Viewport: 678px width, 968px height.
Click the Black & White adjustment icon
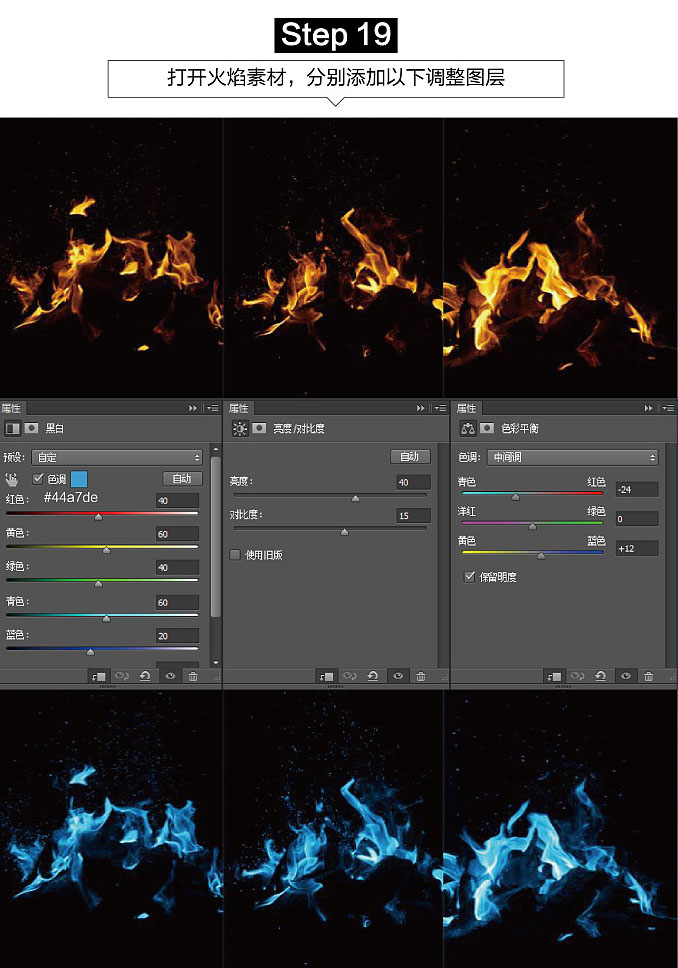click(13, 428)
